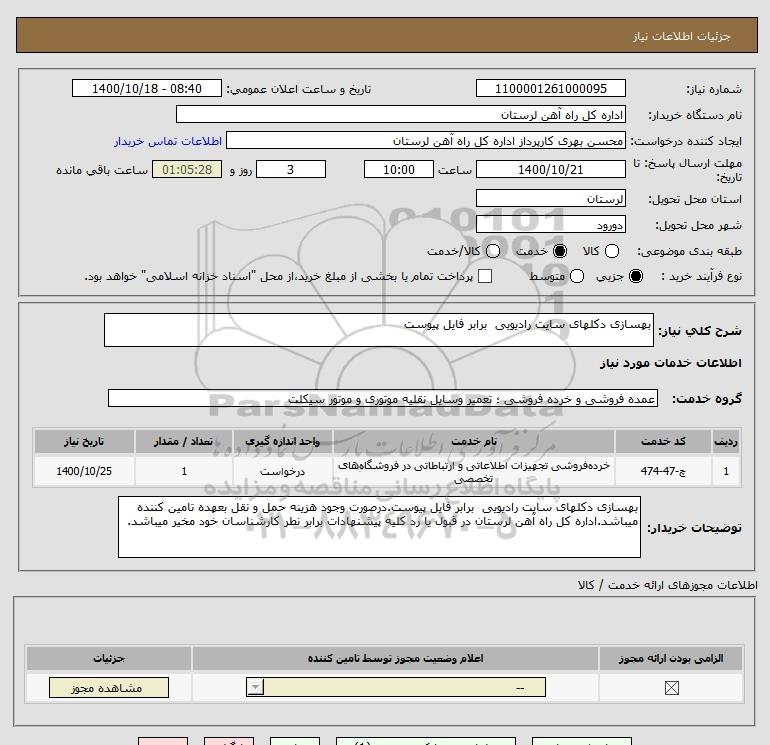Click the اطلاعات مجوزهای ارائه خدمت heading
The width and height of the screenshot is (770, 745).
667,584
